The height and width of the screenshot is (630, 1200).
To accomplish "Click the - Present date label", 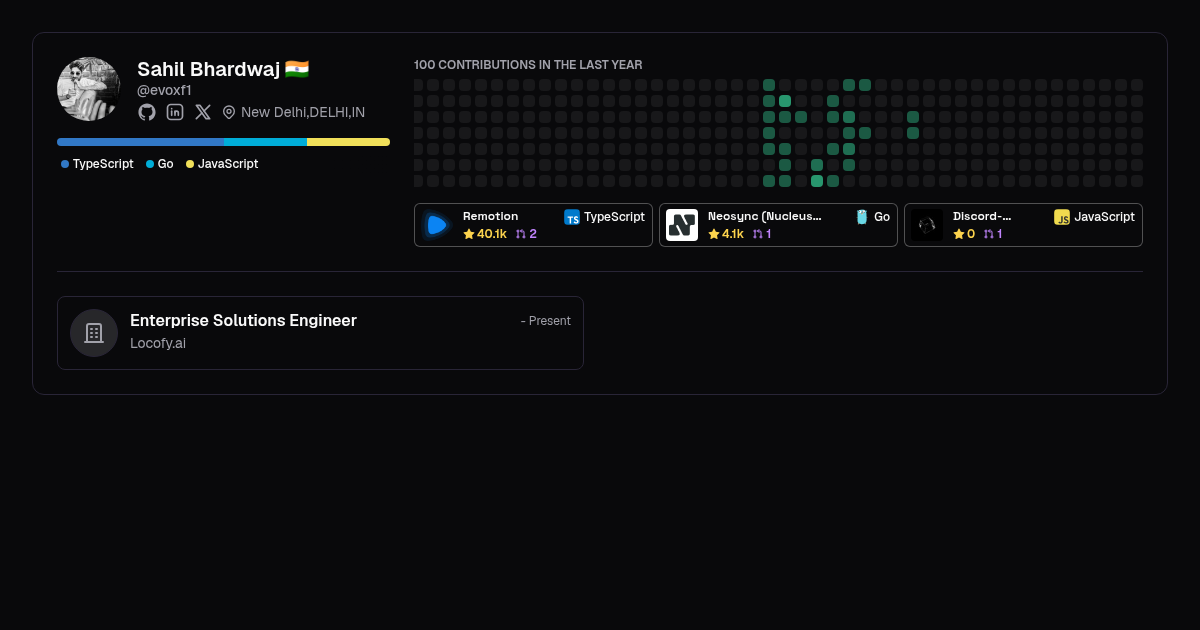I will 546,321.
